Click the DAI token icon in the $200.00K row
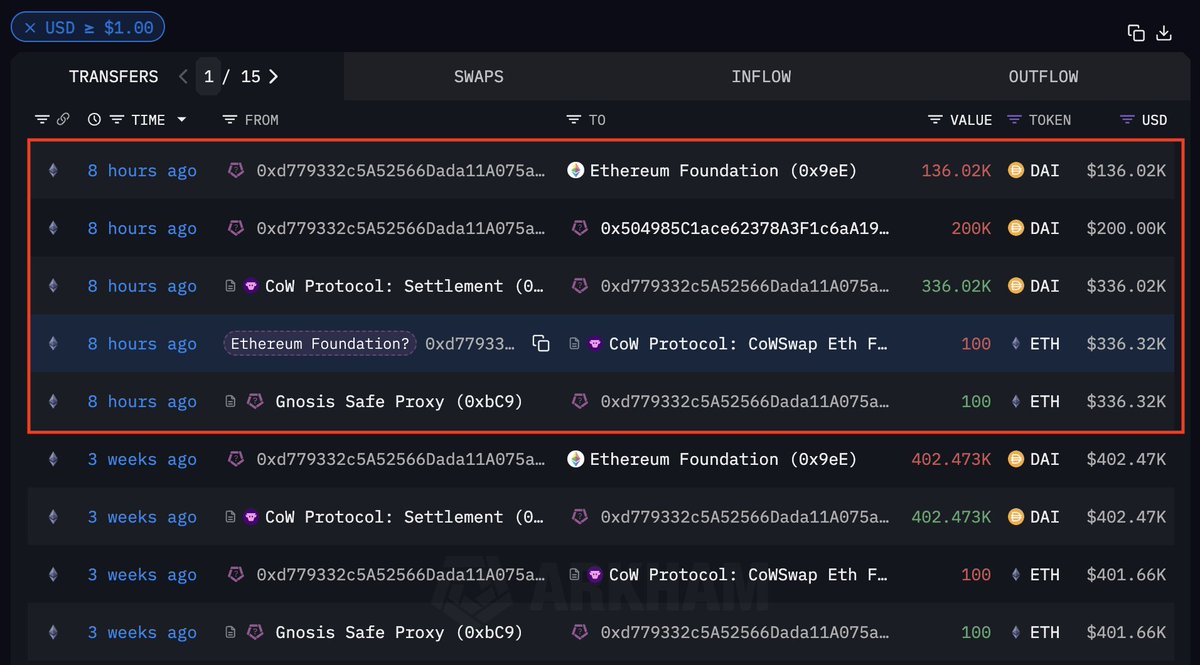 (x=1016, y=229)
